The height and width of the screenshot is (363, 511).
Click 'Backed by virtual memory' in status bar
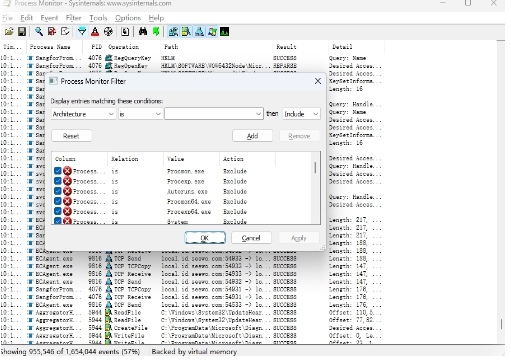click(194, 352)
